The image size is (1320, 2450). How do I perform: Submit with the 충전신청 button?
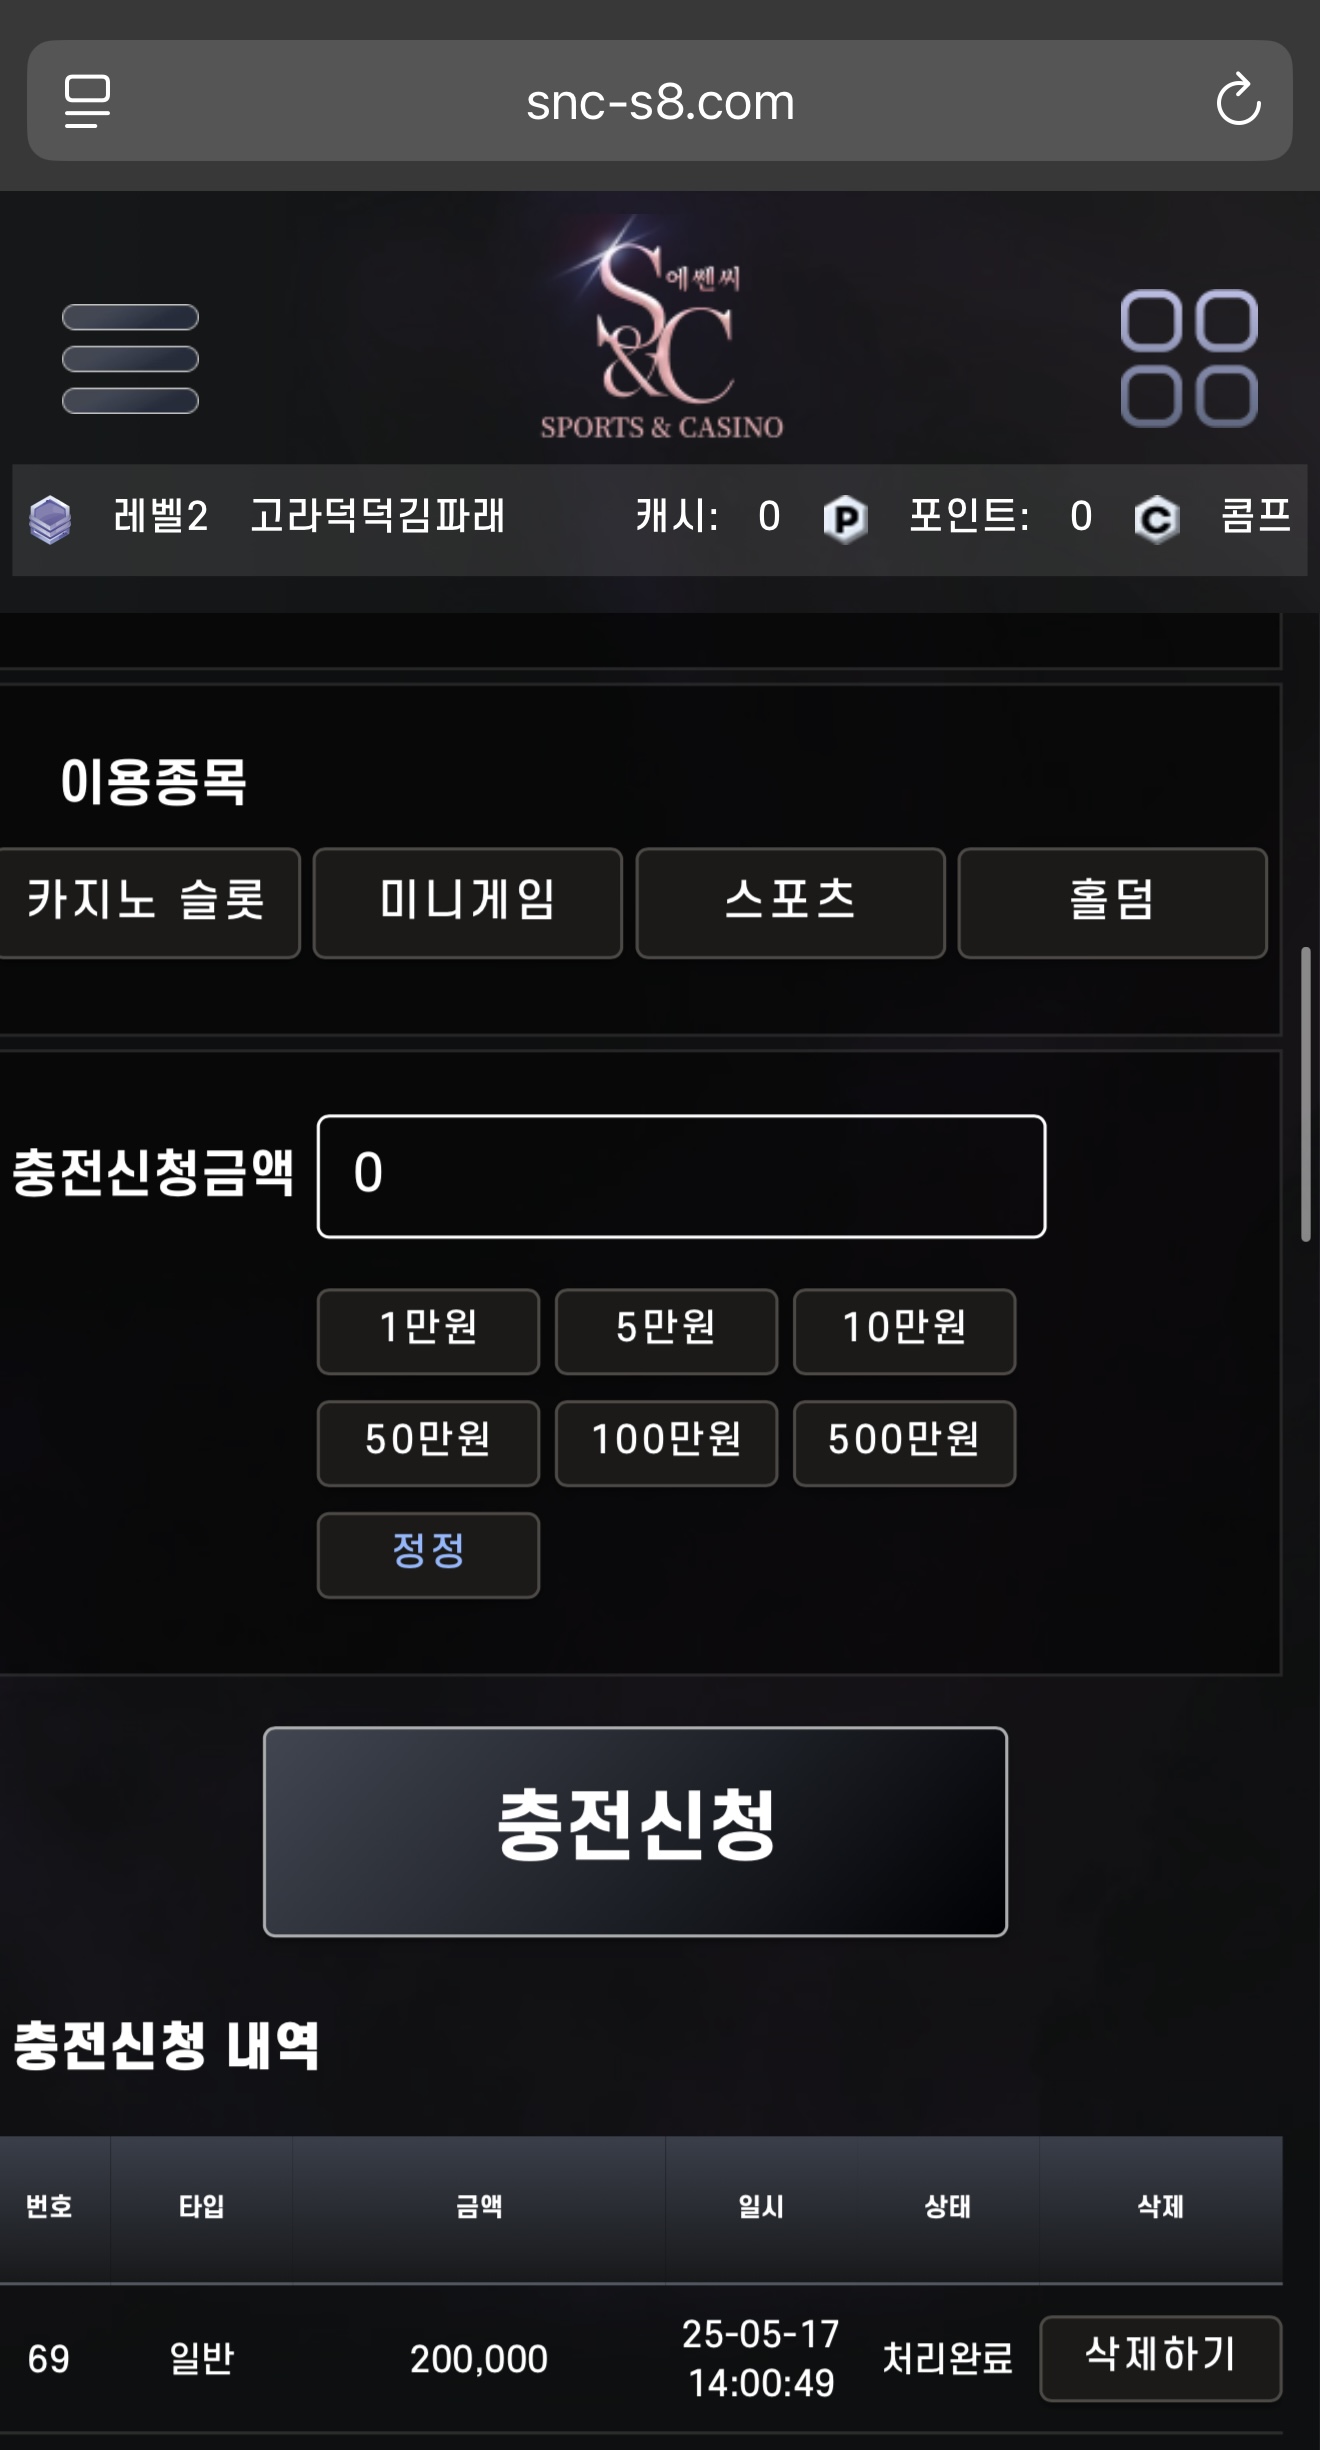coord(635,1831)
